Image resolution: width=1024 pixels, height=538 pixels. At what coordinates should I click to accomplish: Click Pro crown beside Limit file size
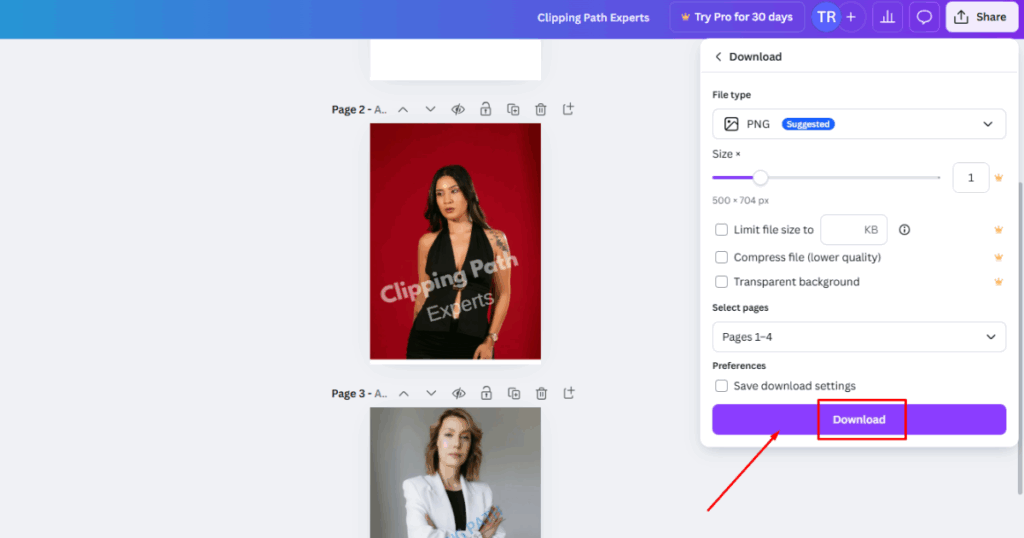pos(999,230)
